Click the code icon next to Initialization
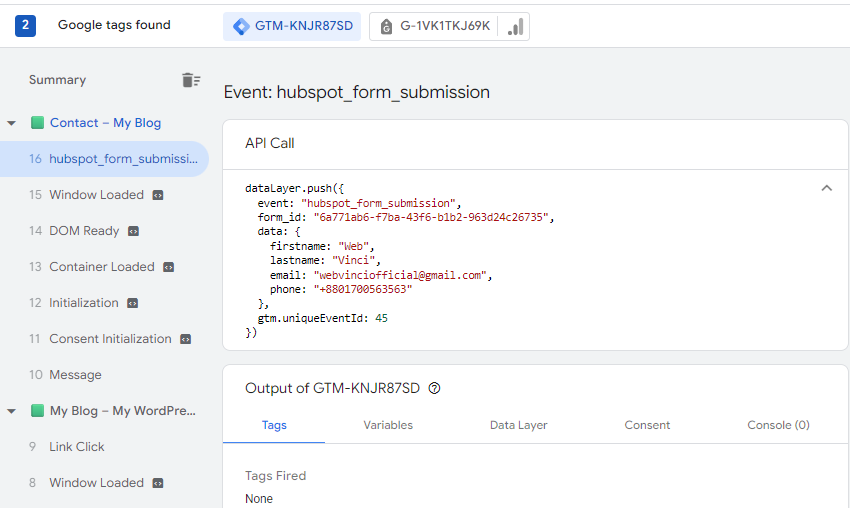The image size is (850, 508). (x=133, y=303)
